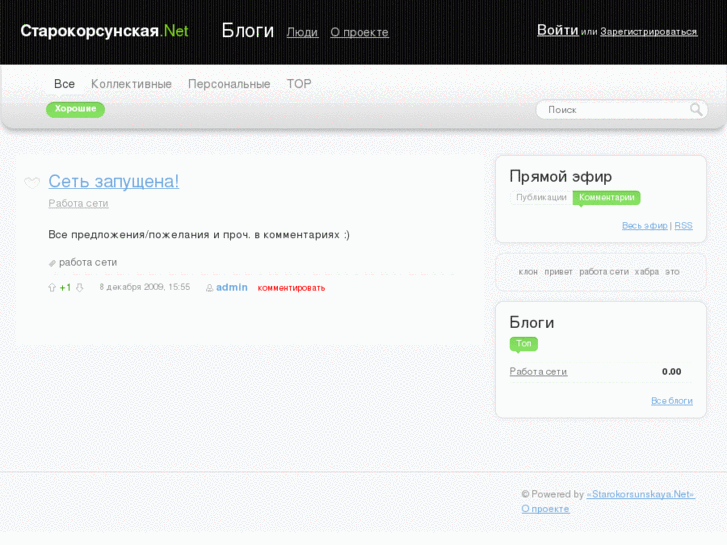Image resolution: width=727 pixels, height=545 pixels.
Task: Go to Люди in top menu
Action: coord(302,32)
